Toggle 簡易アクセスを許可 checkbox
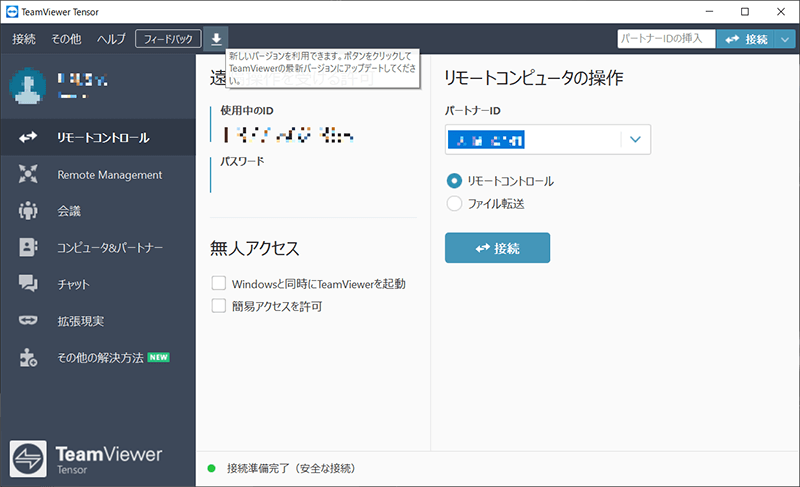The height and width of the screenshot is (487, 800). pos(219,306)
